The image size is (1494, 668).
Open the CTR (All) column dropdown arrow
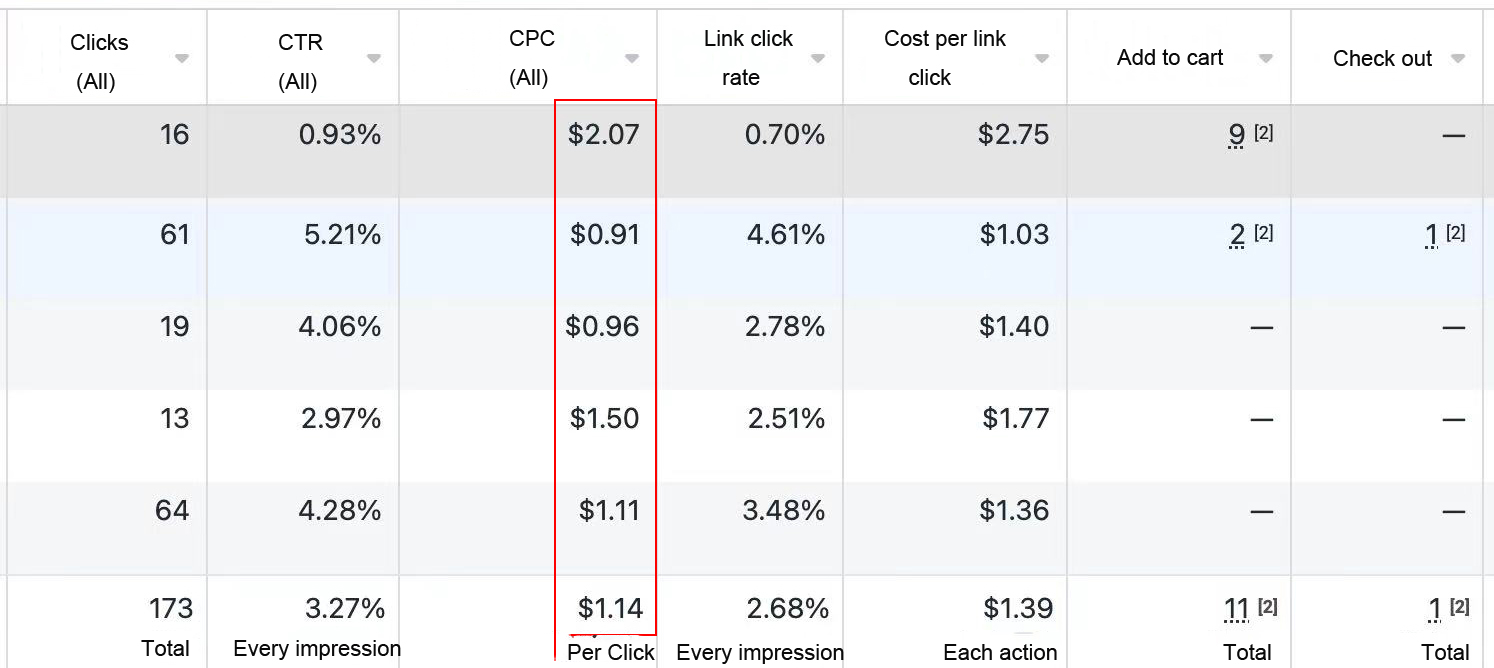373,59
